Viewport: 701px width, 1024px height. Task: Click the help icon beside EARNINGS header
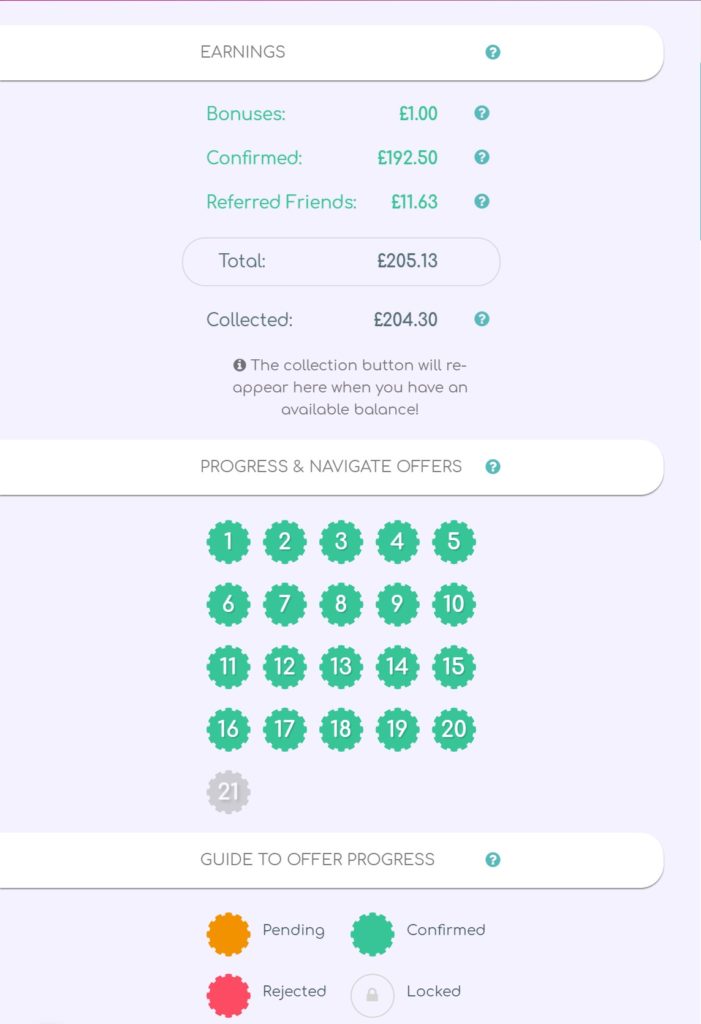(493, 52)
